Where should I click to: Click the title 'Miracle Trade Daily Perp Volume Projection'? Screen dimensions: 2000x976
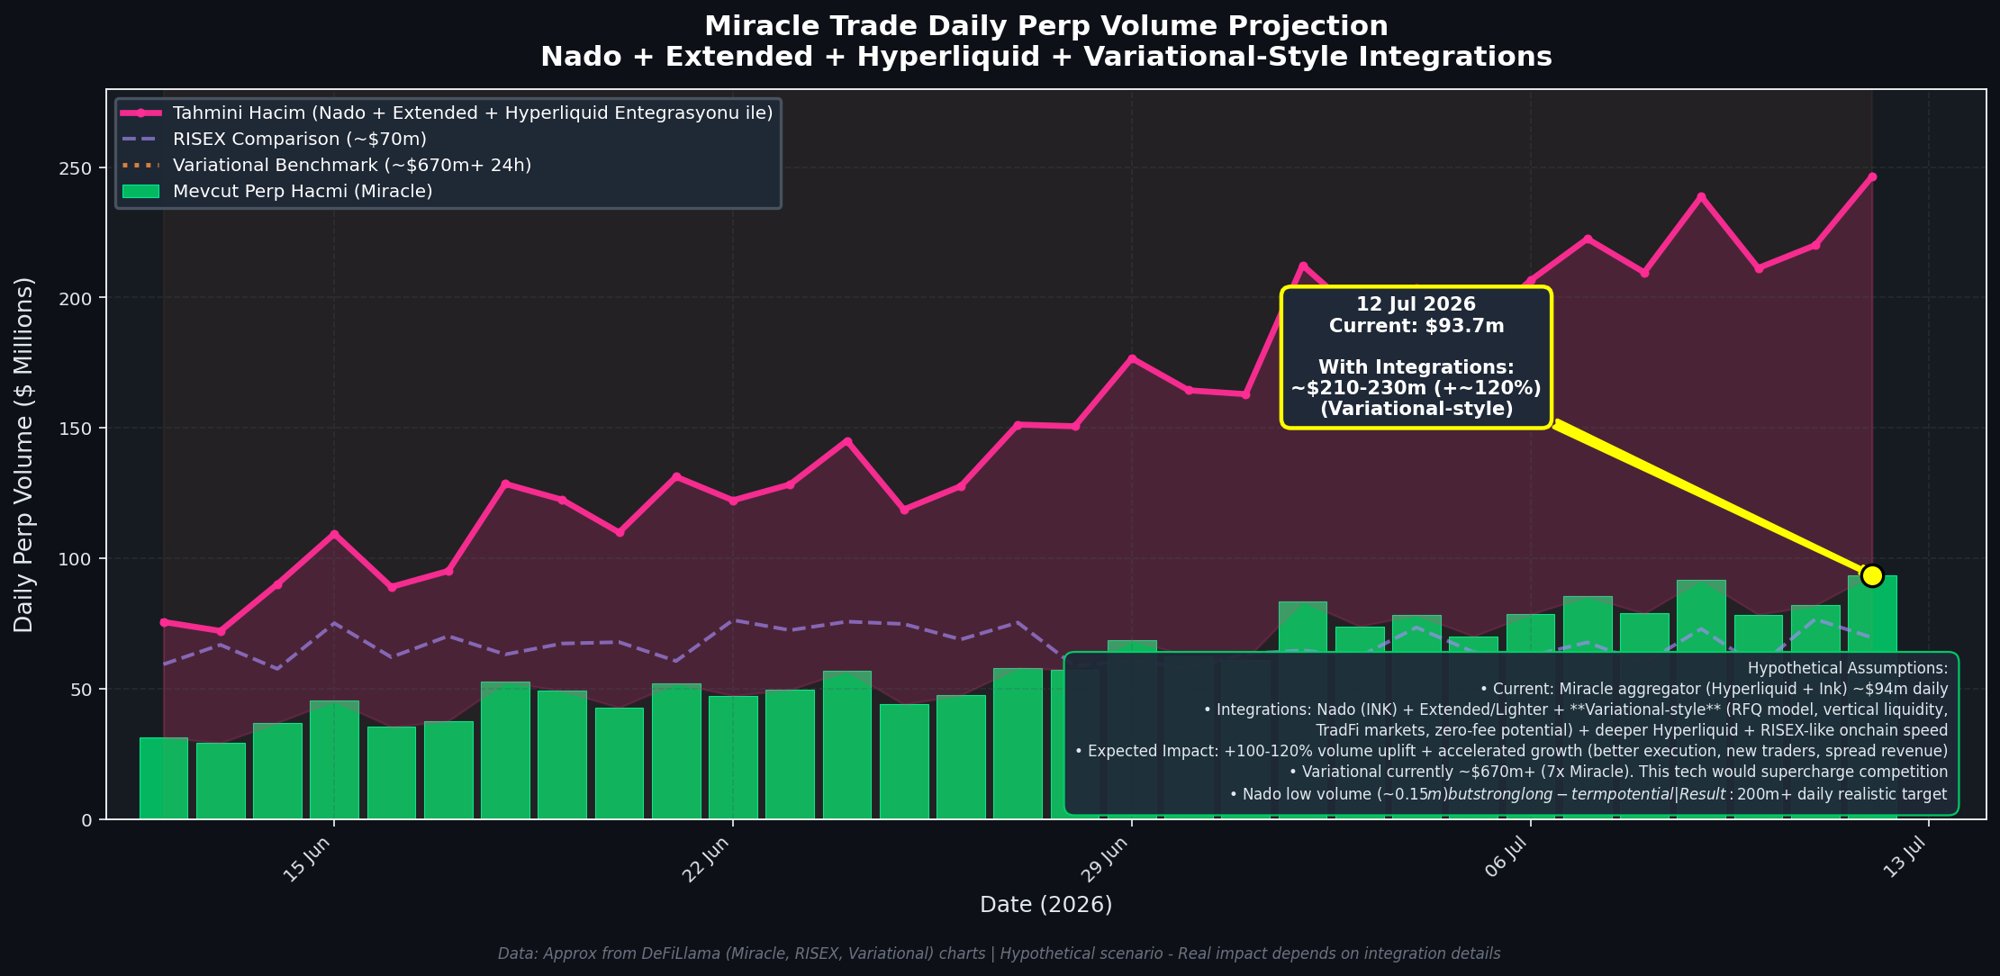(1046, 26)
